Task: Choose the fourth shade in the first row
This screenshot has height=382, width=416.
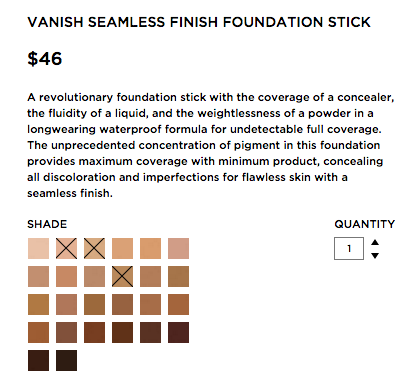Action: pyautogui.click(x=122, y=248)
